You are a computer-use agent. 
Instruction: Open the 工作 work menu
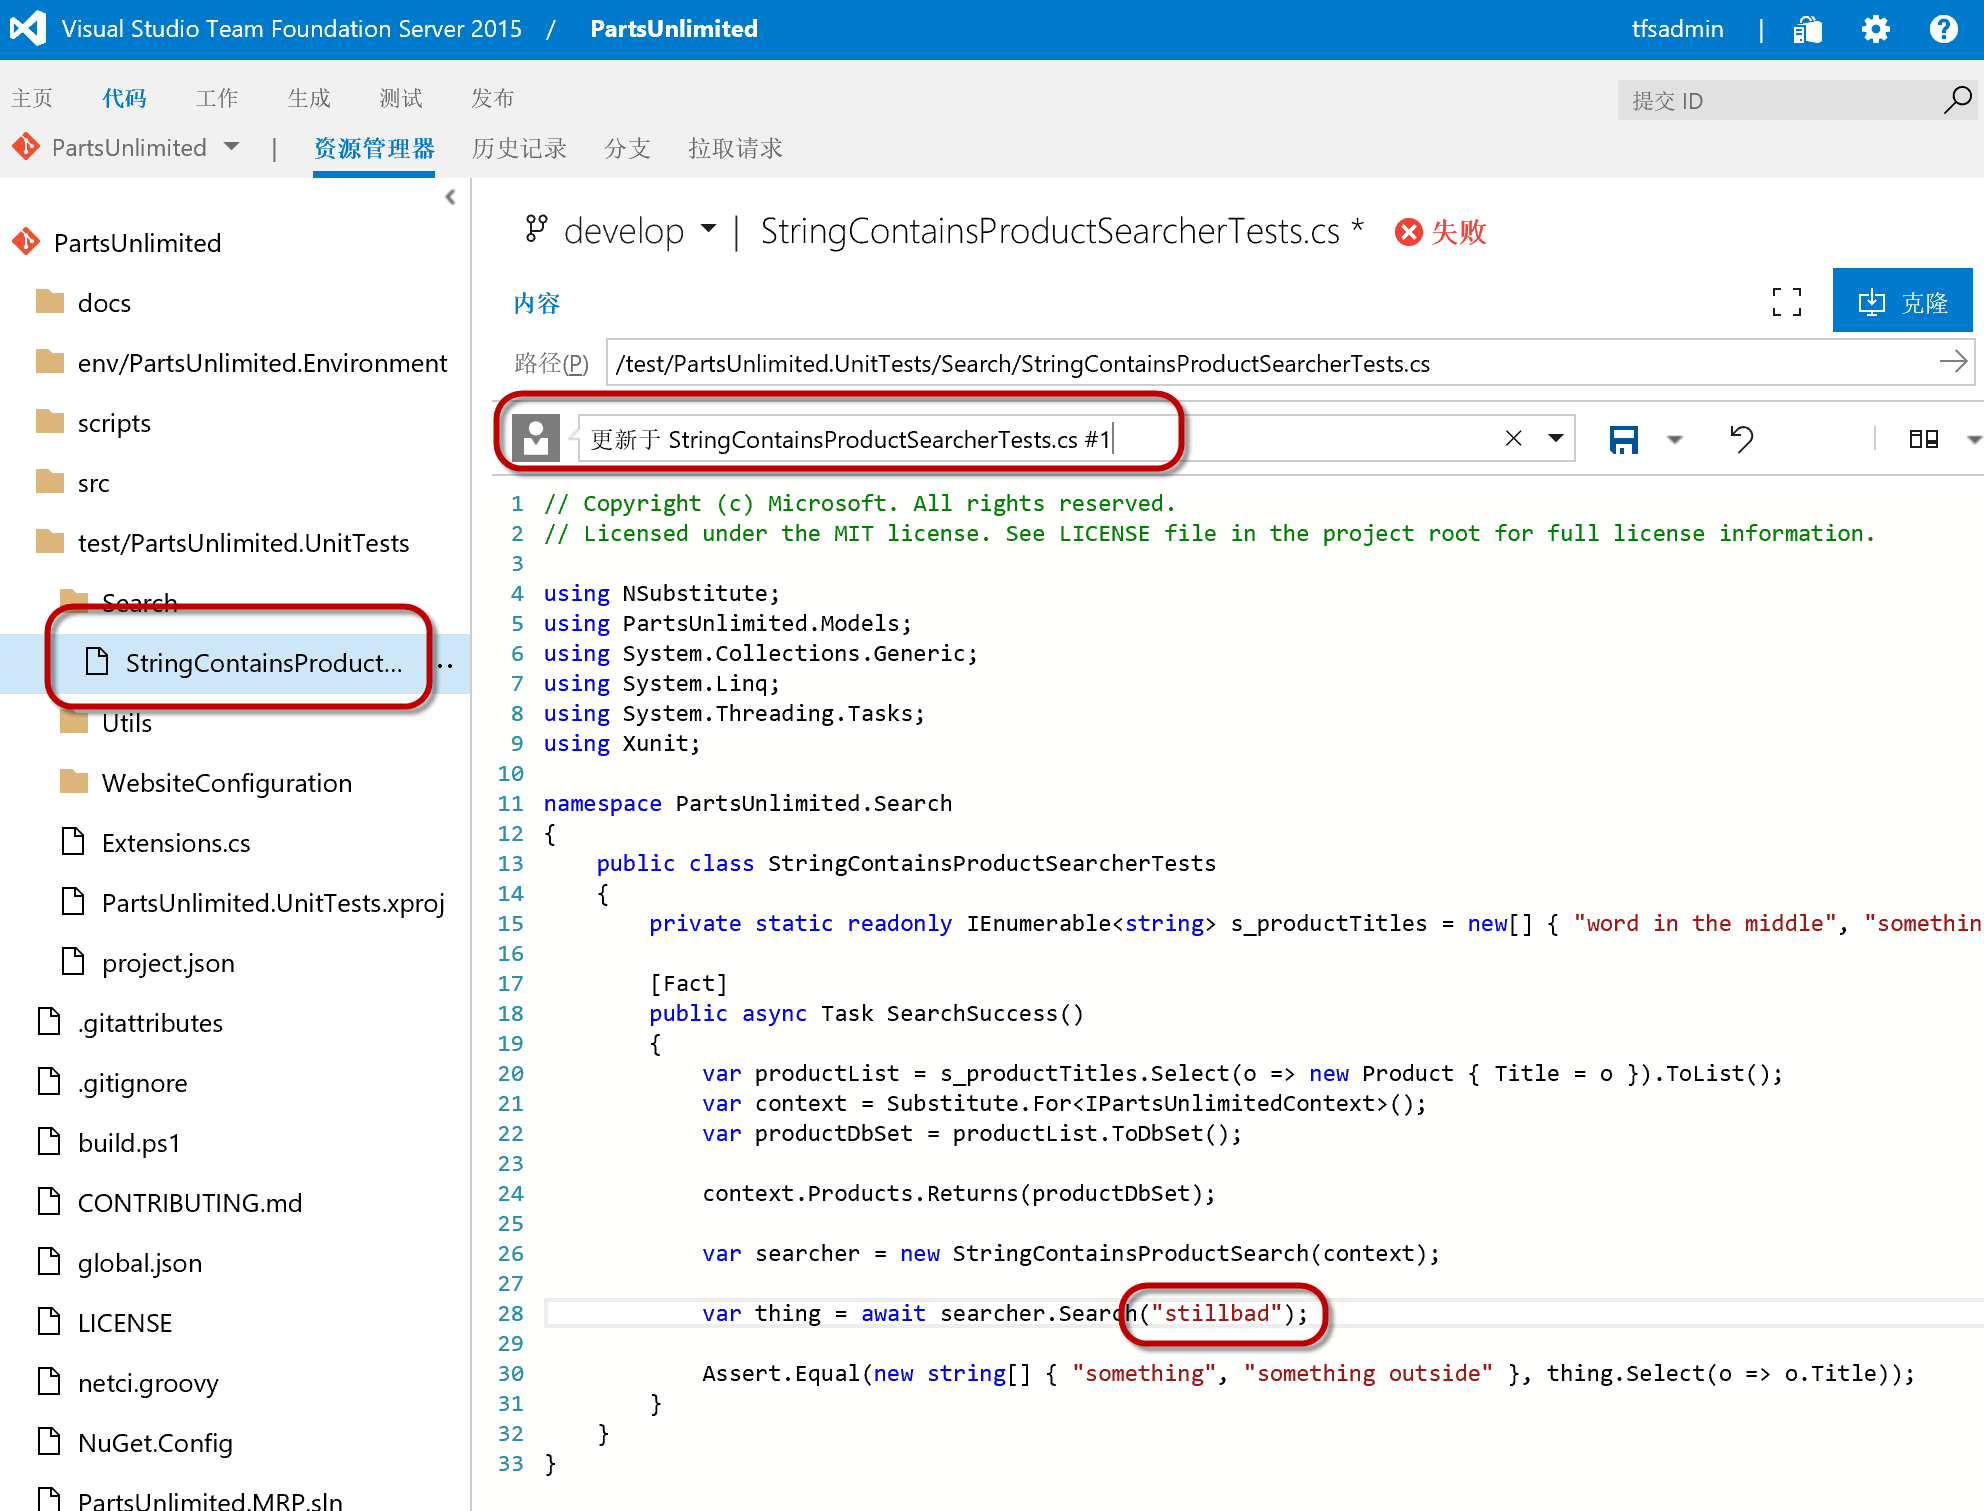click(216, 98)
